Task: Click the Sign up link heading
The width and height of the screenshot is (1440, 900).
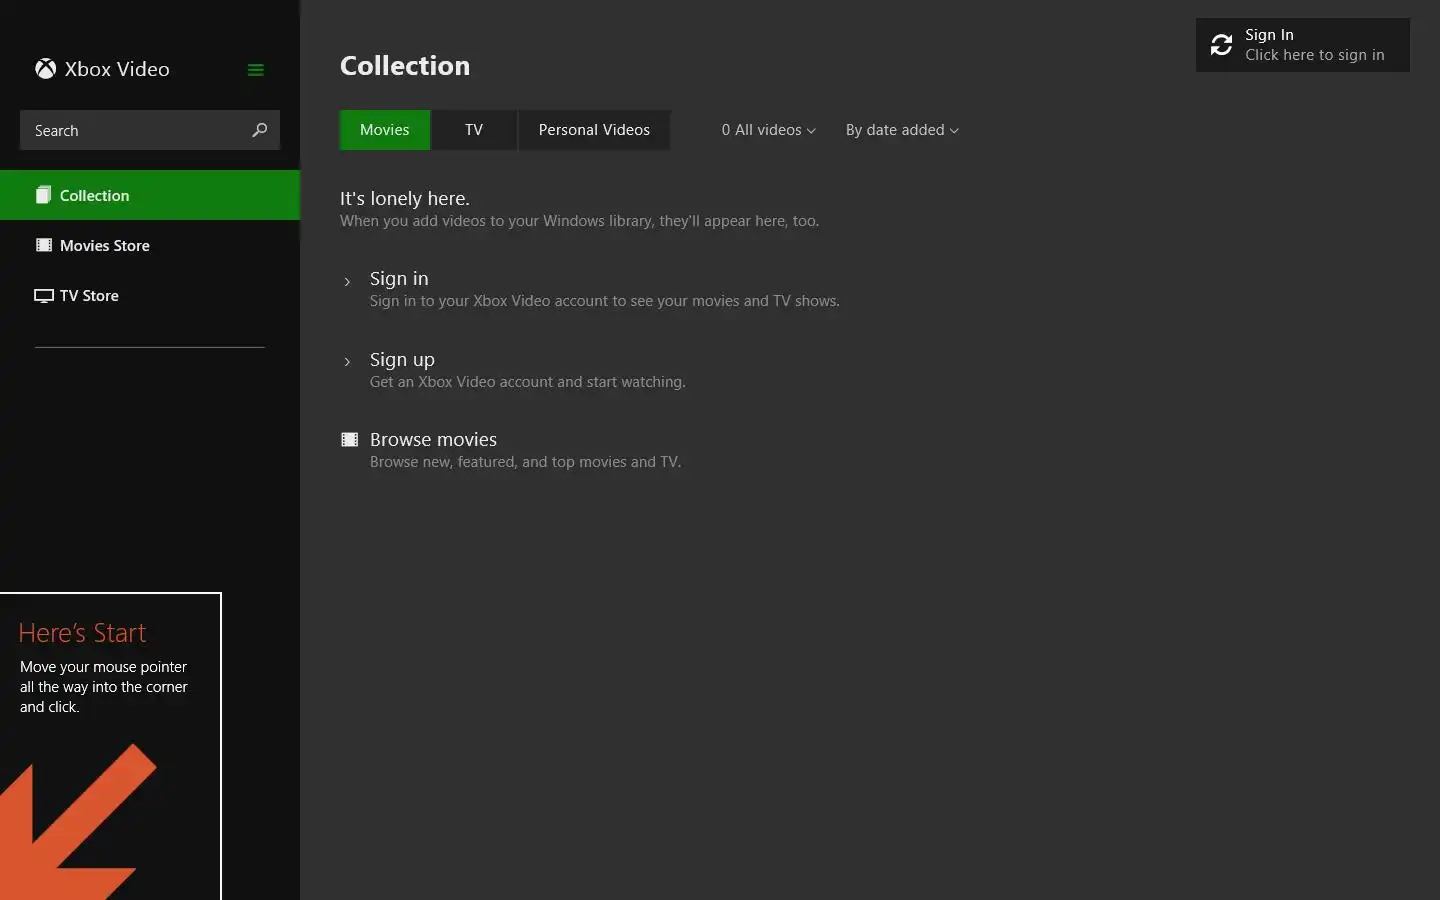Action: [402, 360]
